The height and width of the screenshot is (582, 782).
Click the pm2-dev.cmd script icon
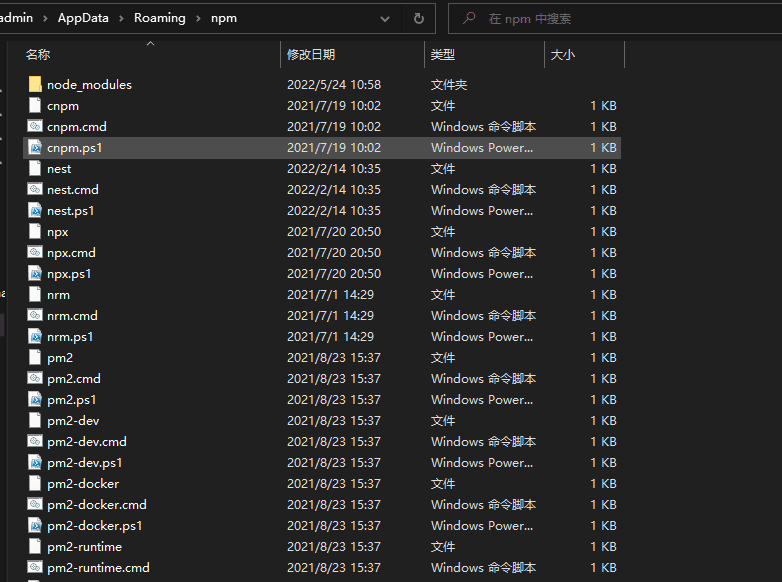click(35, 441)
